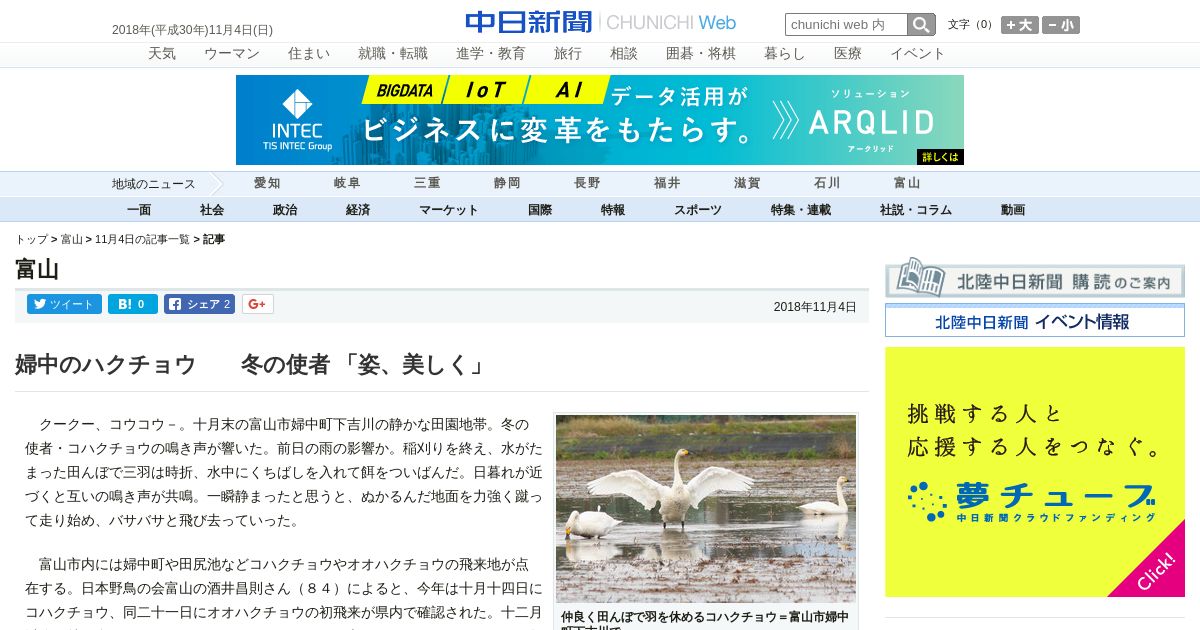Screen dimensions: 1200x630
Task: Click the search magnifier icon button
Action: 921,25
